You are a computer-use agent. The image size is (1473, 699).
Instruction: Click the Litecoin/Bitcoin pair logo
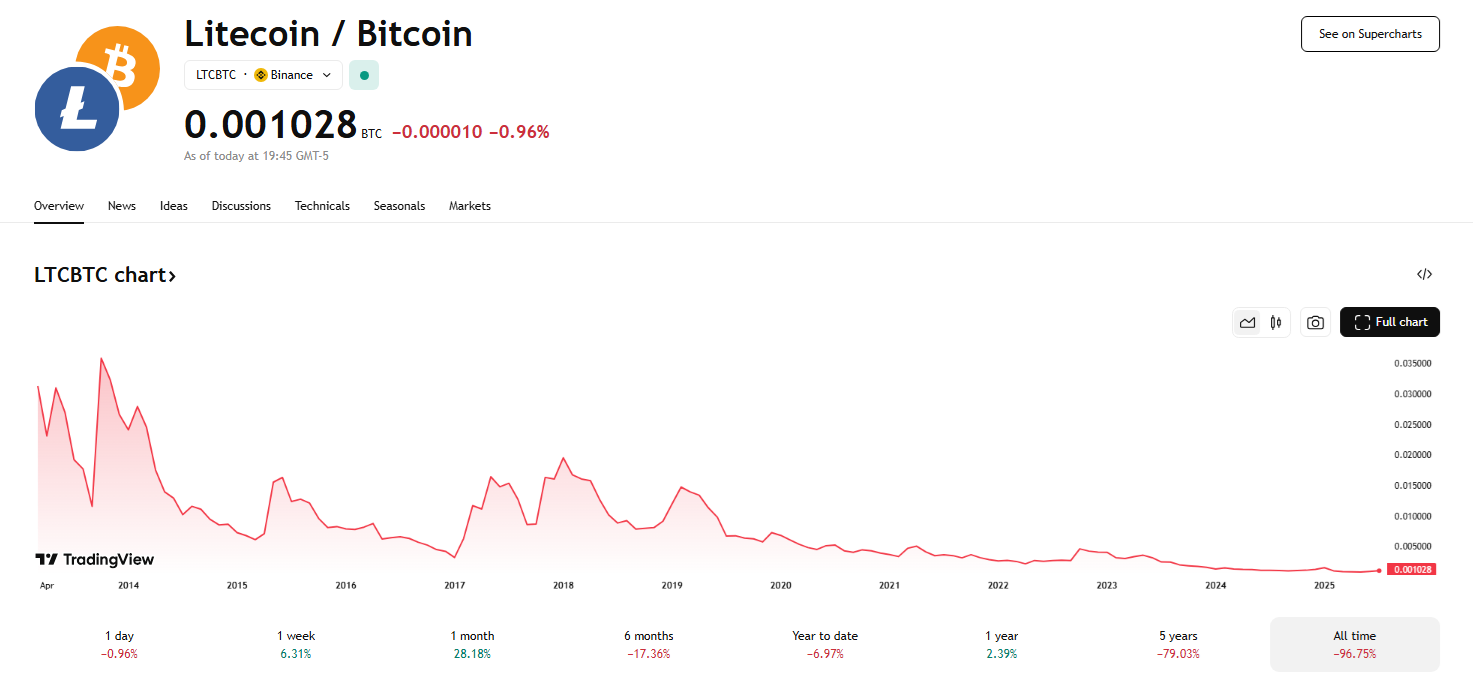coord(97,88)
